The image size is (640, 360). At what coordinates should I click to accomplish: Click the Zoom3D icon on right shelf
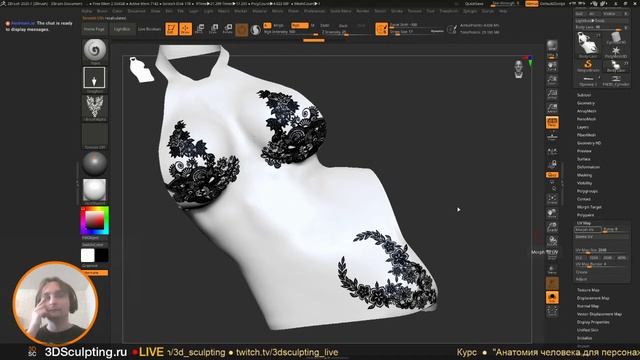[x=552, y=227]
